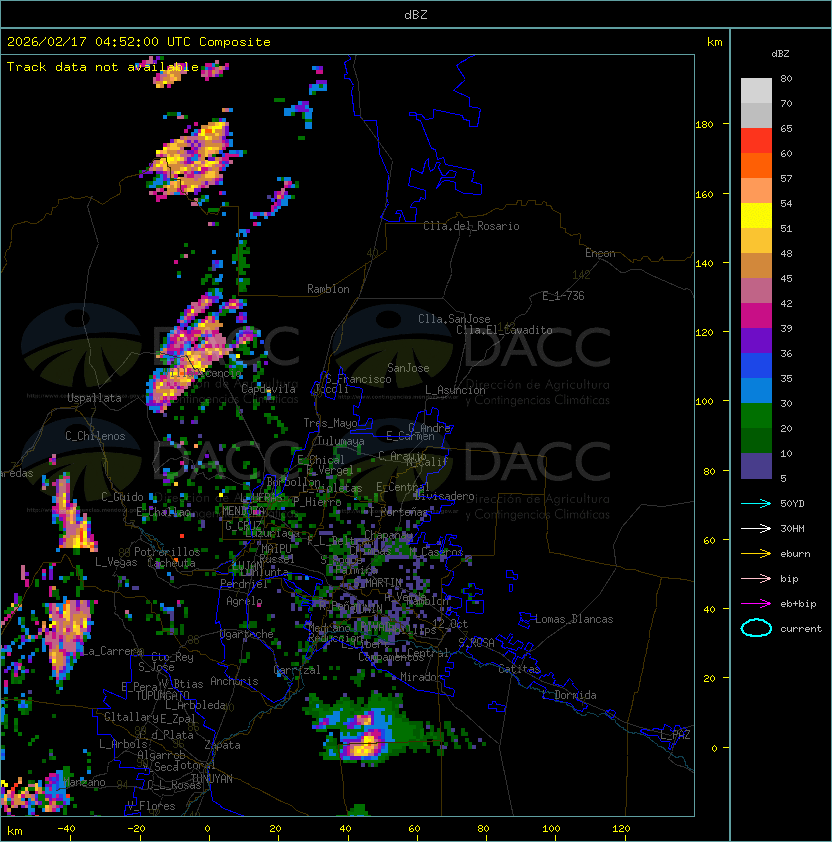Select the orange 57-60 dBZ swatch

(x=756, y=166)
